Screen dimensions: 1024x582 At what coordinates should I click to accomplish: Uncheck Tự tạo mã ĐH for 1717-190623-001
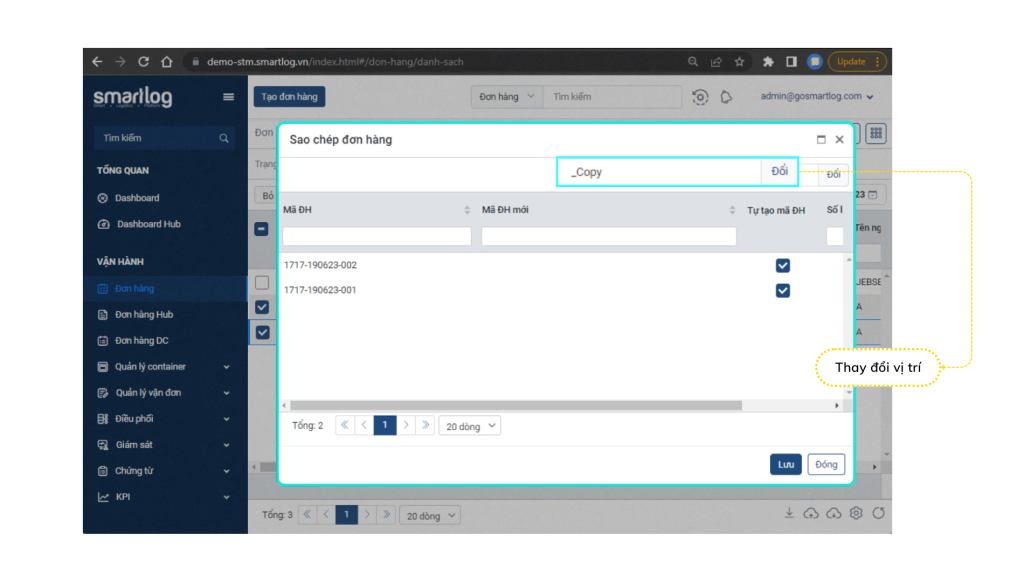point(783,290)
